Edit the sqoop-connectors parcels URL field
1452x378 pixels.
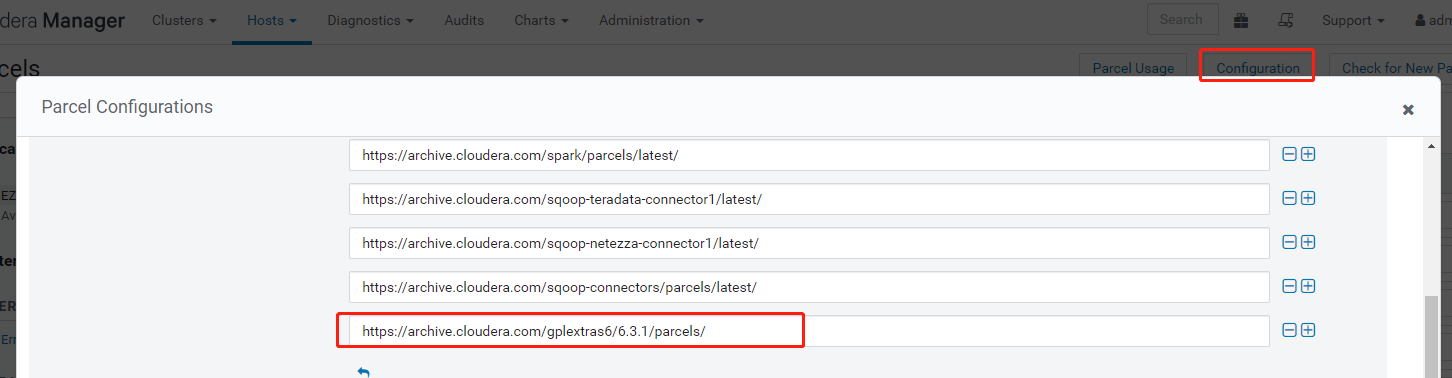(809, 287)
